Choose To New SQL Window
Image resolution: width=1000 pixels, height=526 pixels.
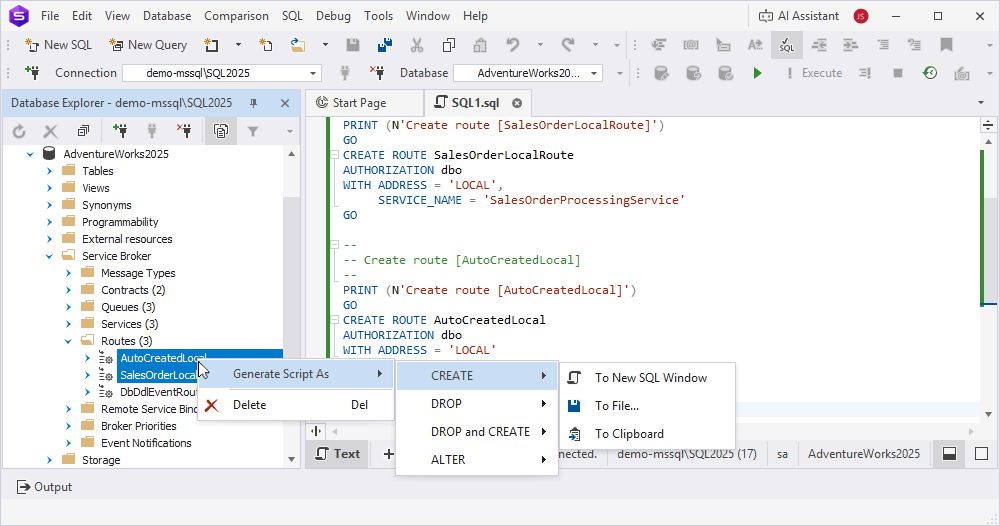(647, 377)
